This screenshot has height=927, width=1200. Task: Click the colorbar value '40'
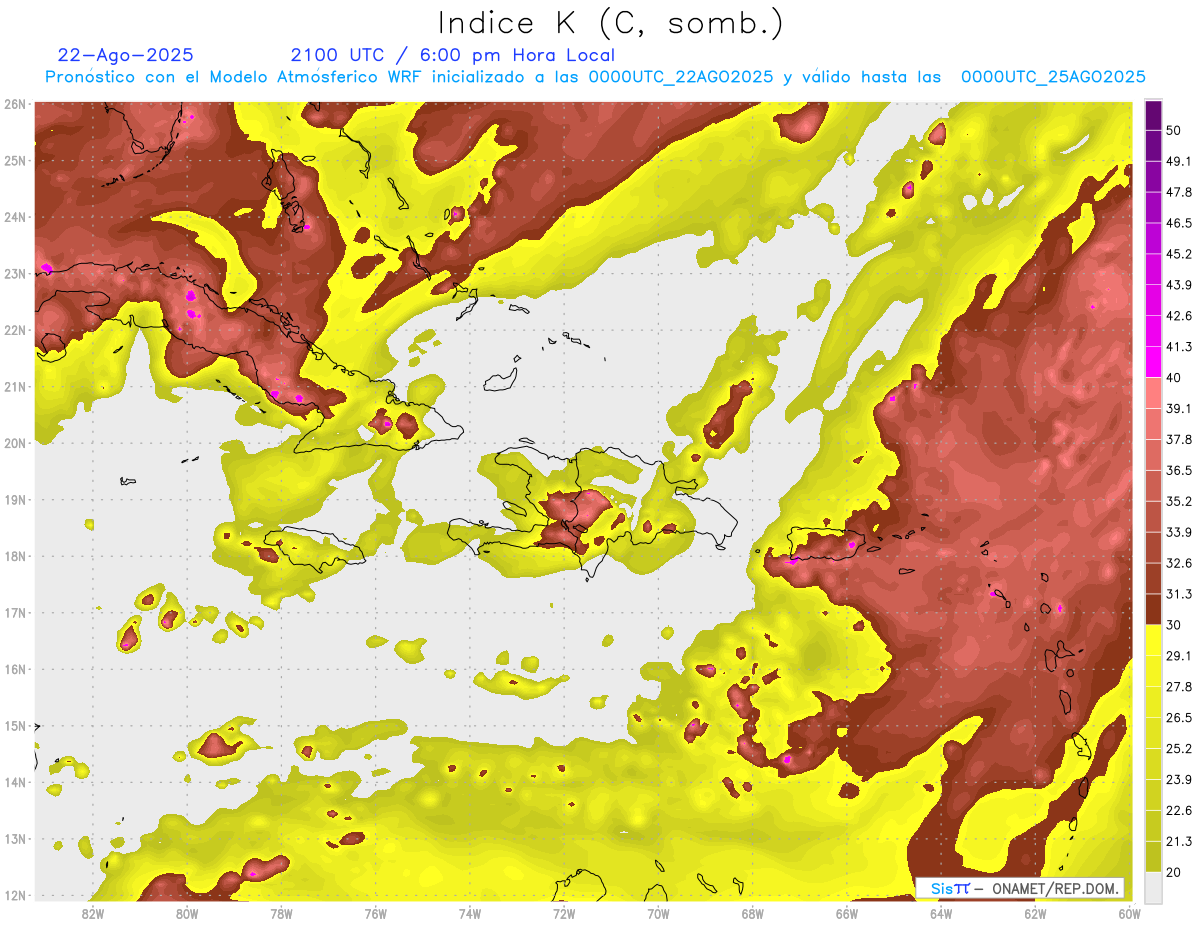click(1174, 378)
